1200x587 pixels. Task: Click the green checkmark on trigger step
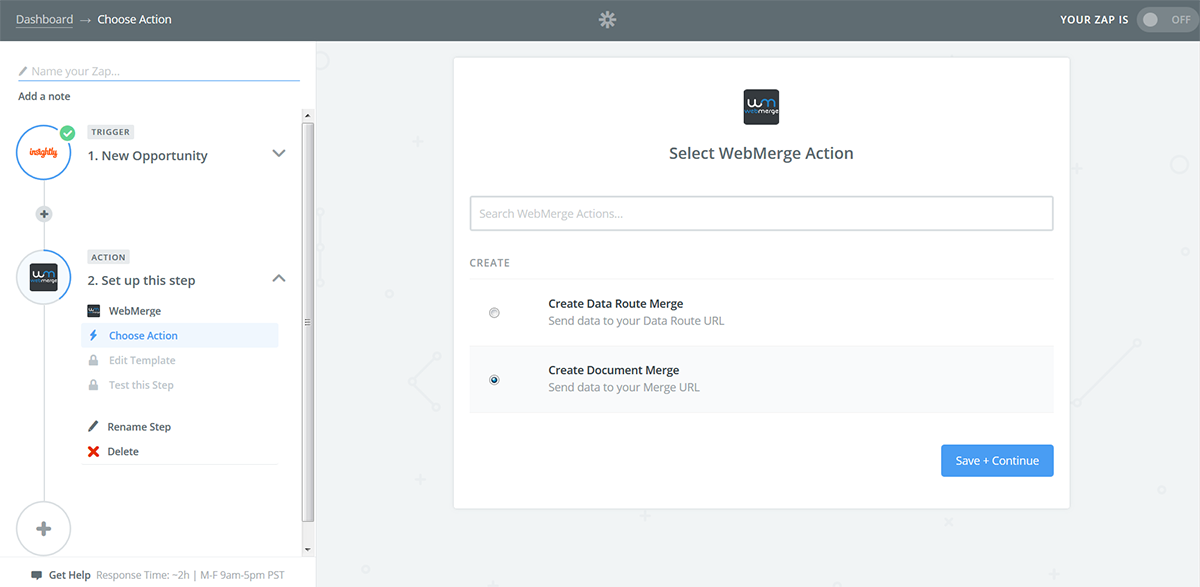pyautogui.click(x=67, y=133)
